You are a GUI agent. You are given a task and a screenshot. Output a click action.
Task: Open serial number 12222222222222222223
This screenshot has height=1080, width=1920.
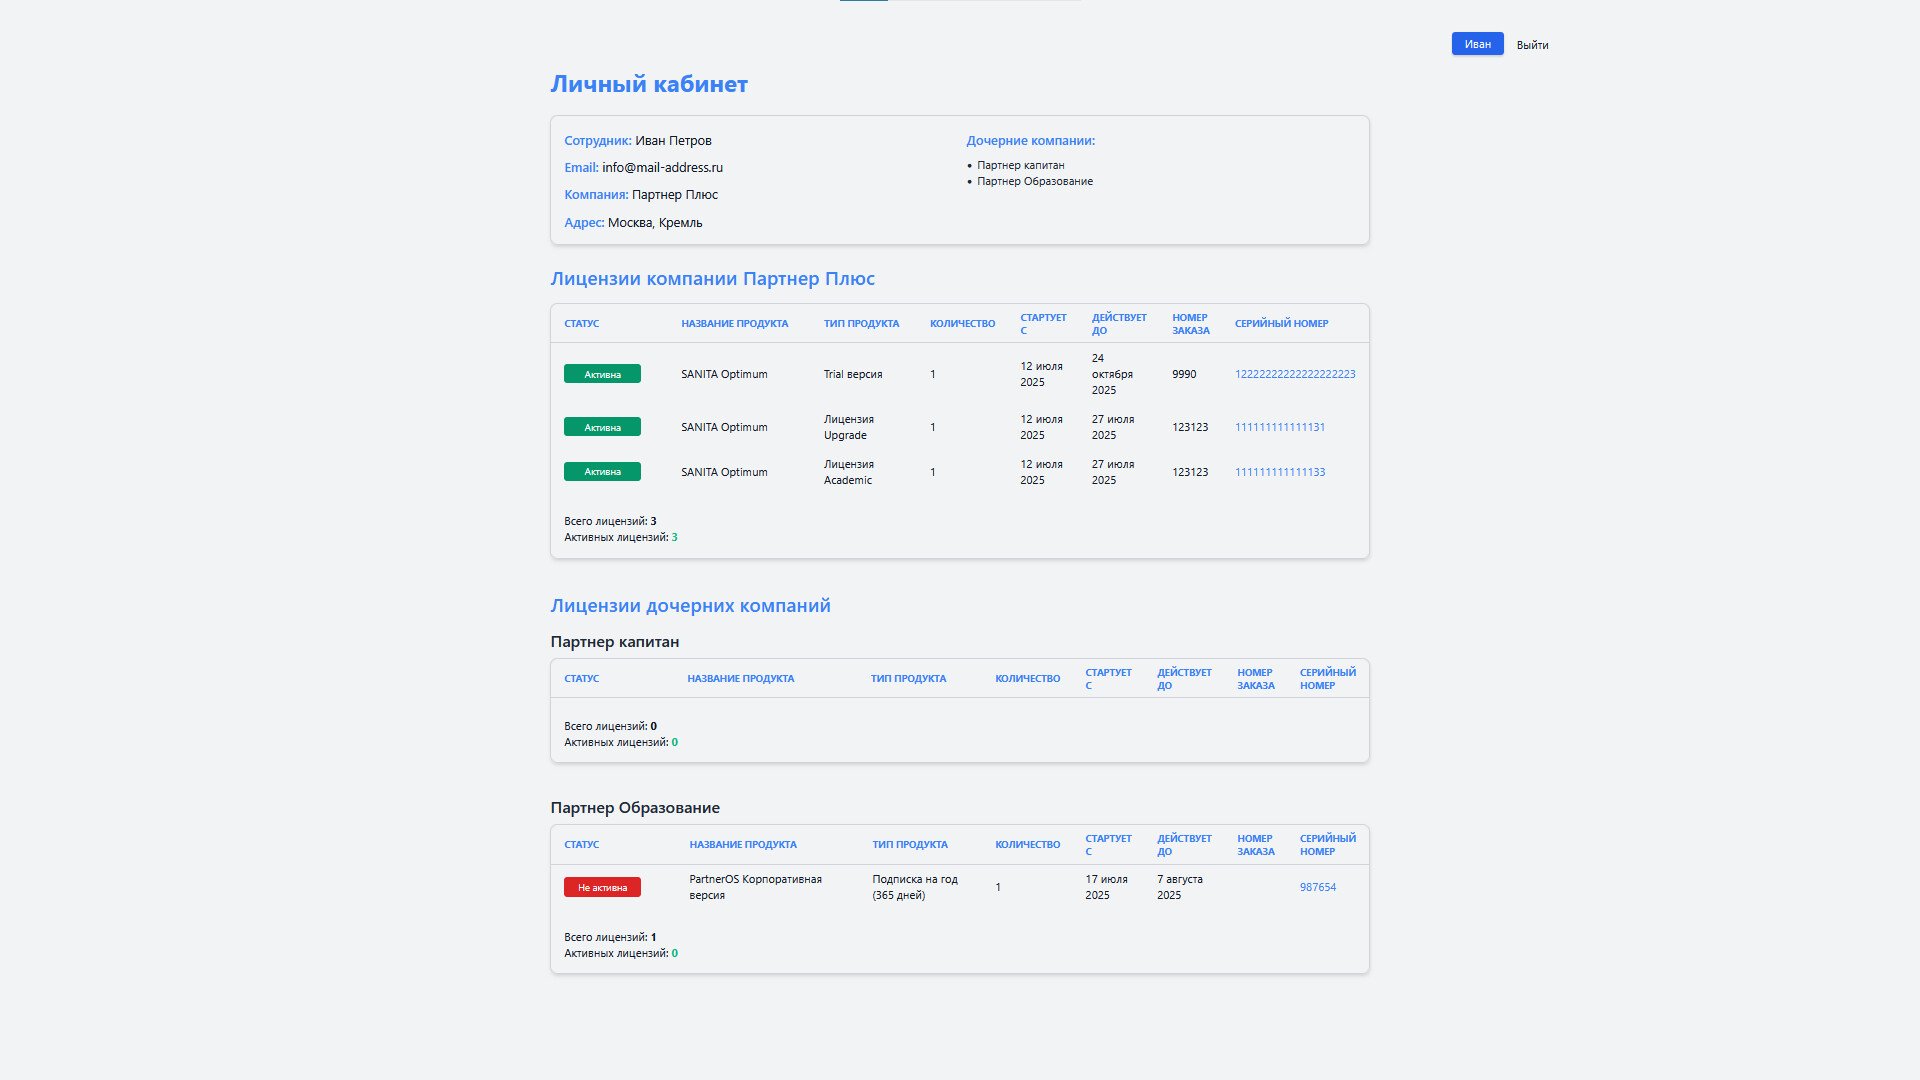1295,374
